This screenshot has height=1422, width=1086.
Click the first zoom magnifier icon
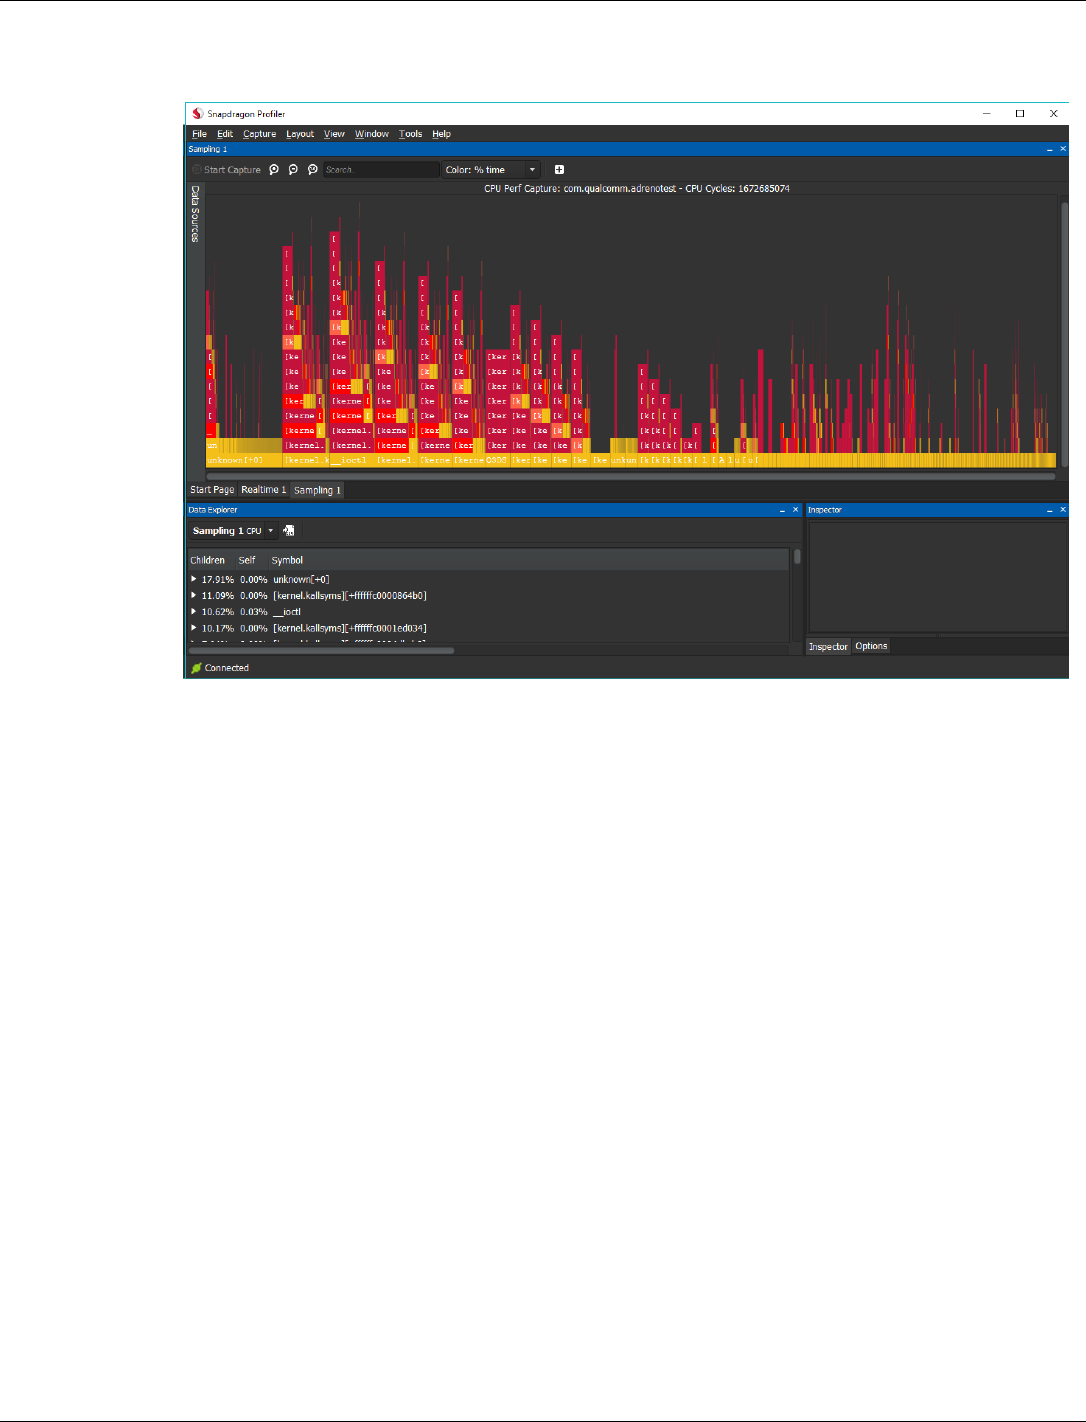274,170
